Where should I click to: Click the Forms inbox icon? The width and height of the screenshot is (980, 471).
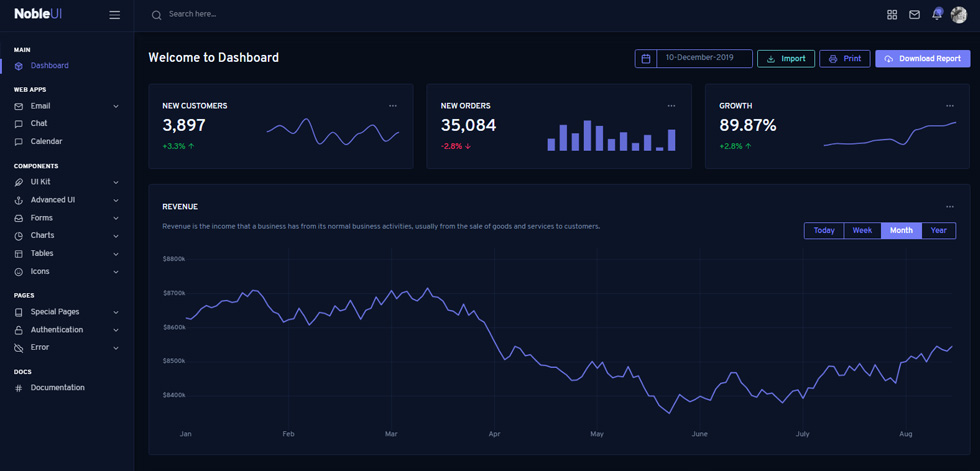tap(19, 218)
